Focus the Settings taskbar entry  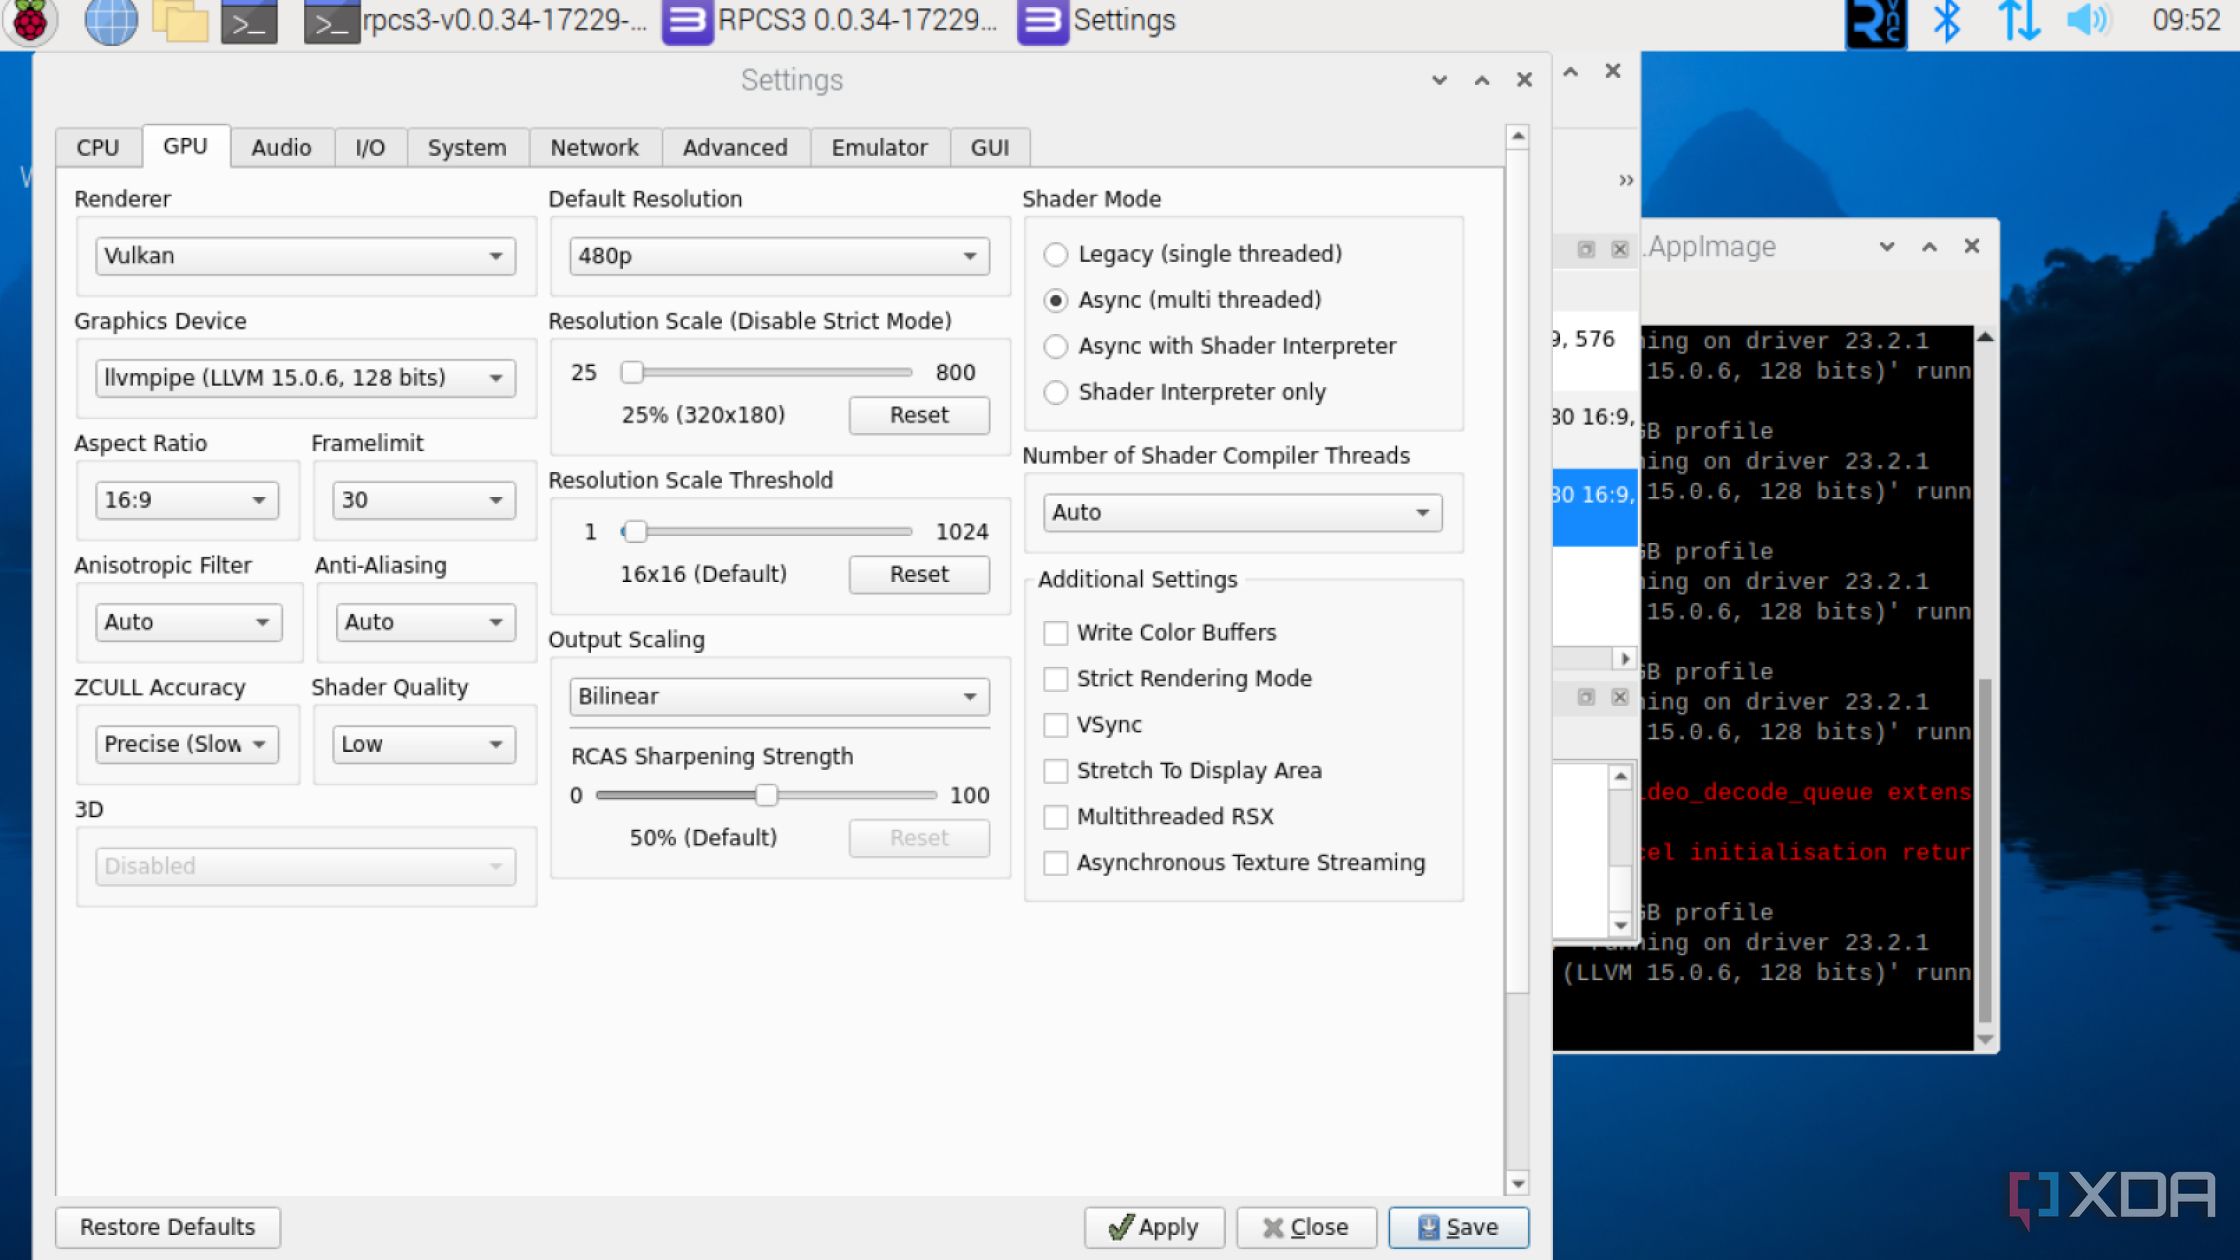point(1098,21)
